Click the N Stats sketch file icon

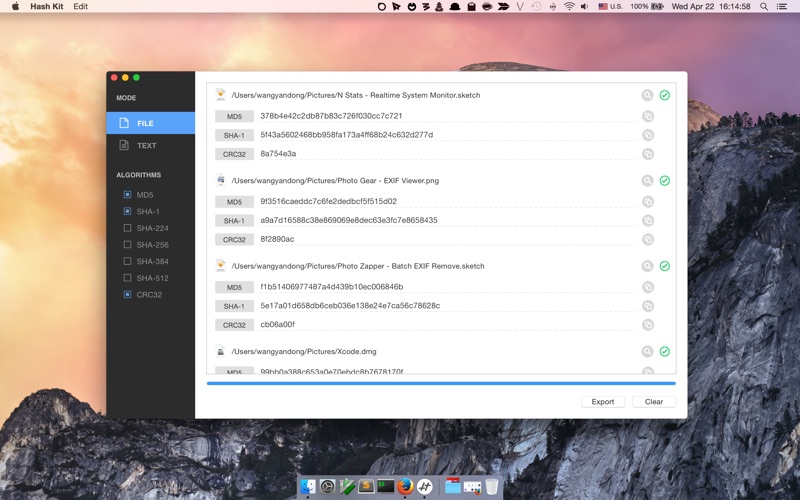[220, 95]
